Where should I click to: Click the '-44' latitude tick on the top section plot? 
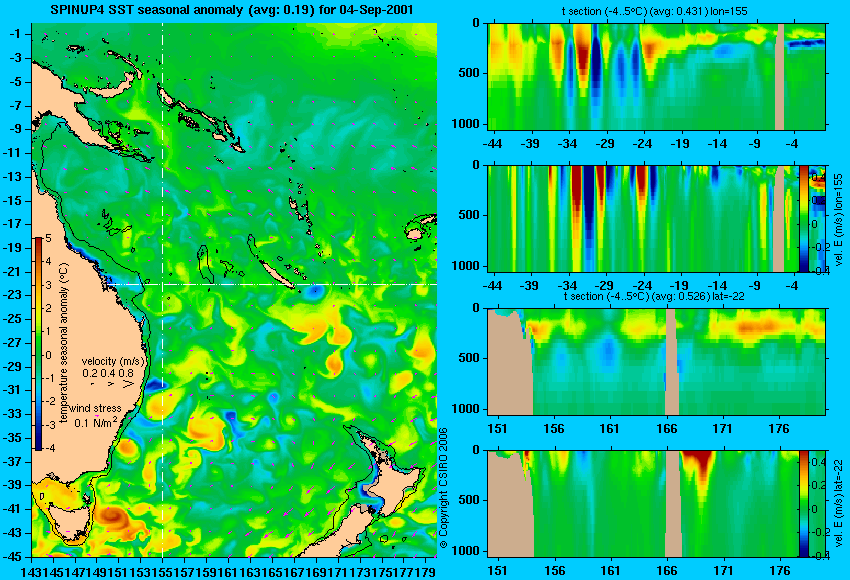tap(492, 144)
